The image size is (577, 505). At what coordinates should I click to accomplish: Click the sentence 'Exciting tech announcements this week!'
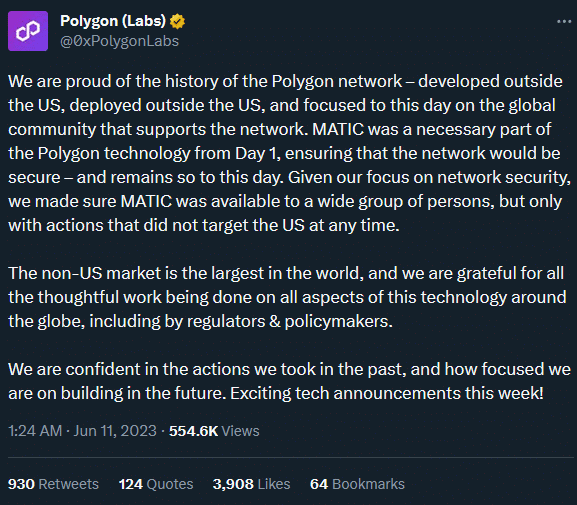pos(387,393)
